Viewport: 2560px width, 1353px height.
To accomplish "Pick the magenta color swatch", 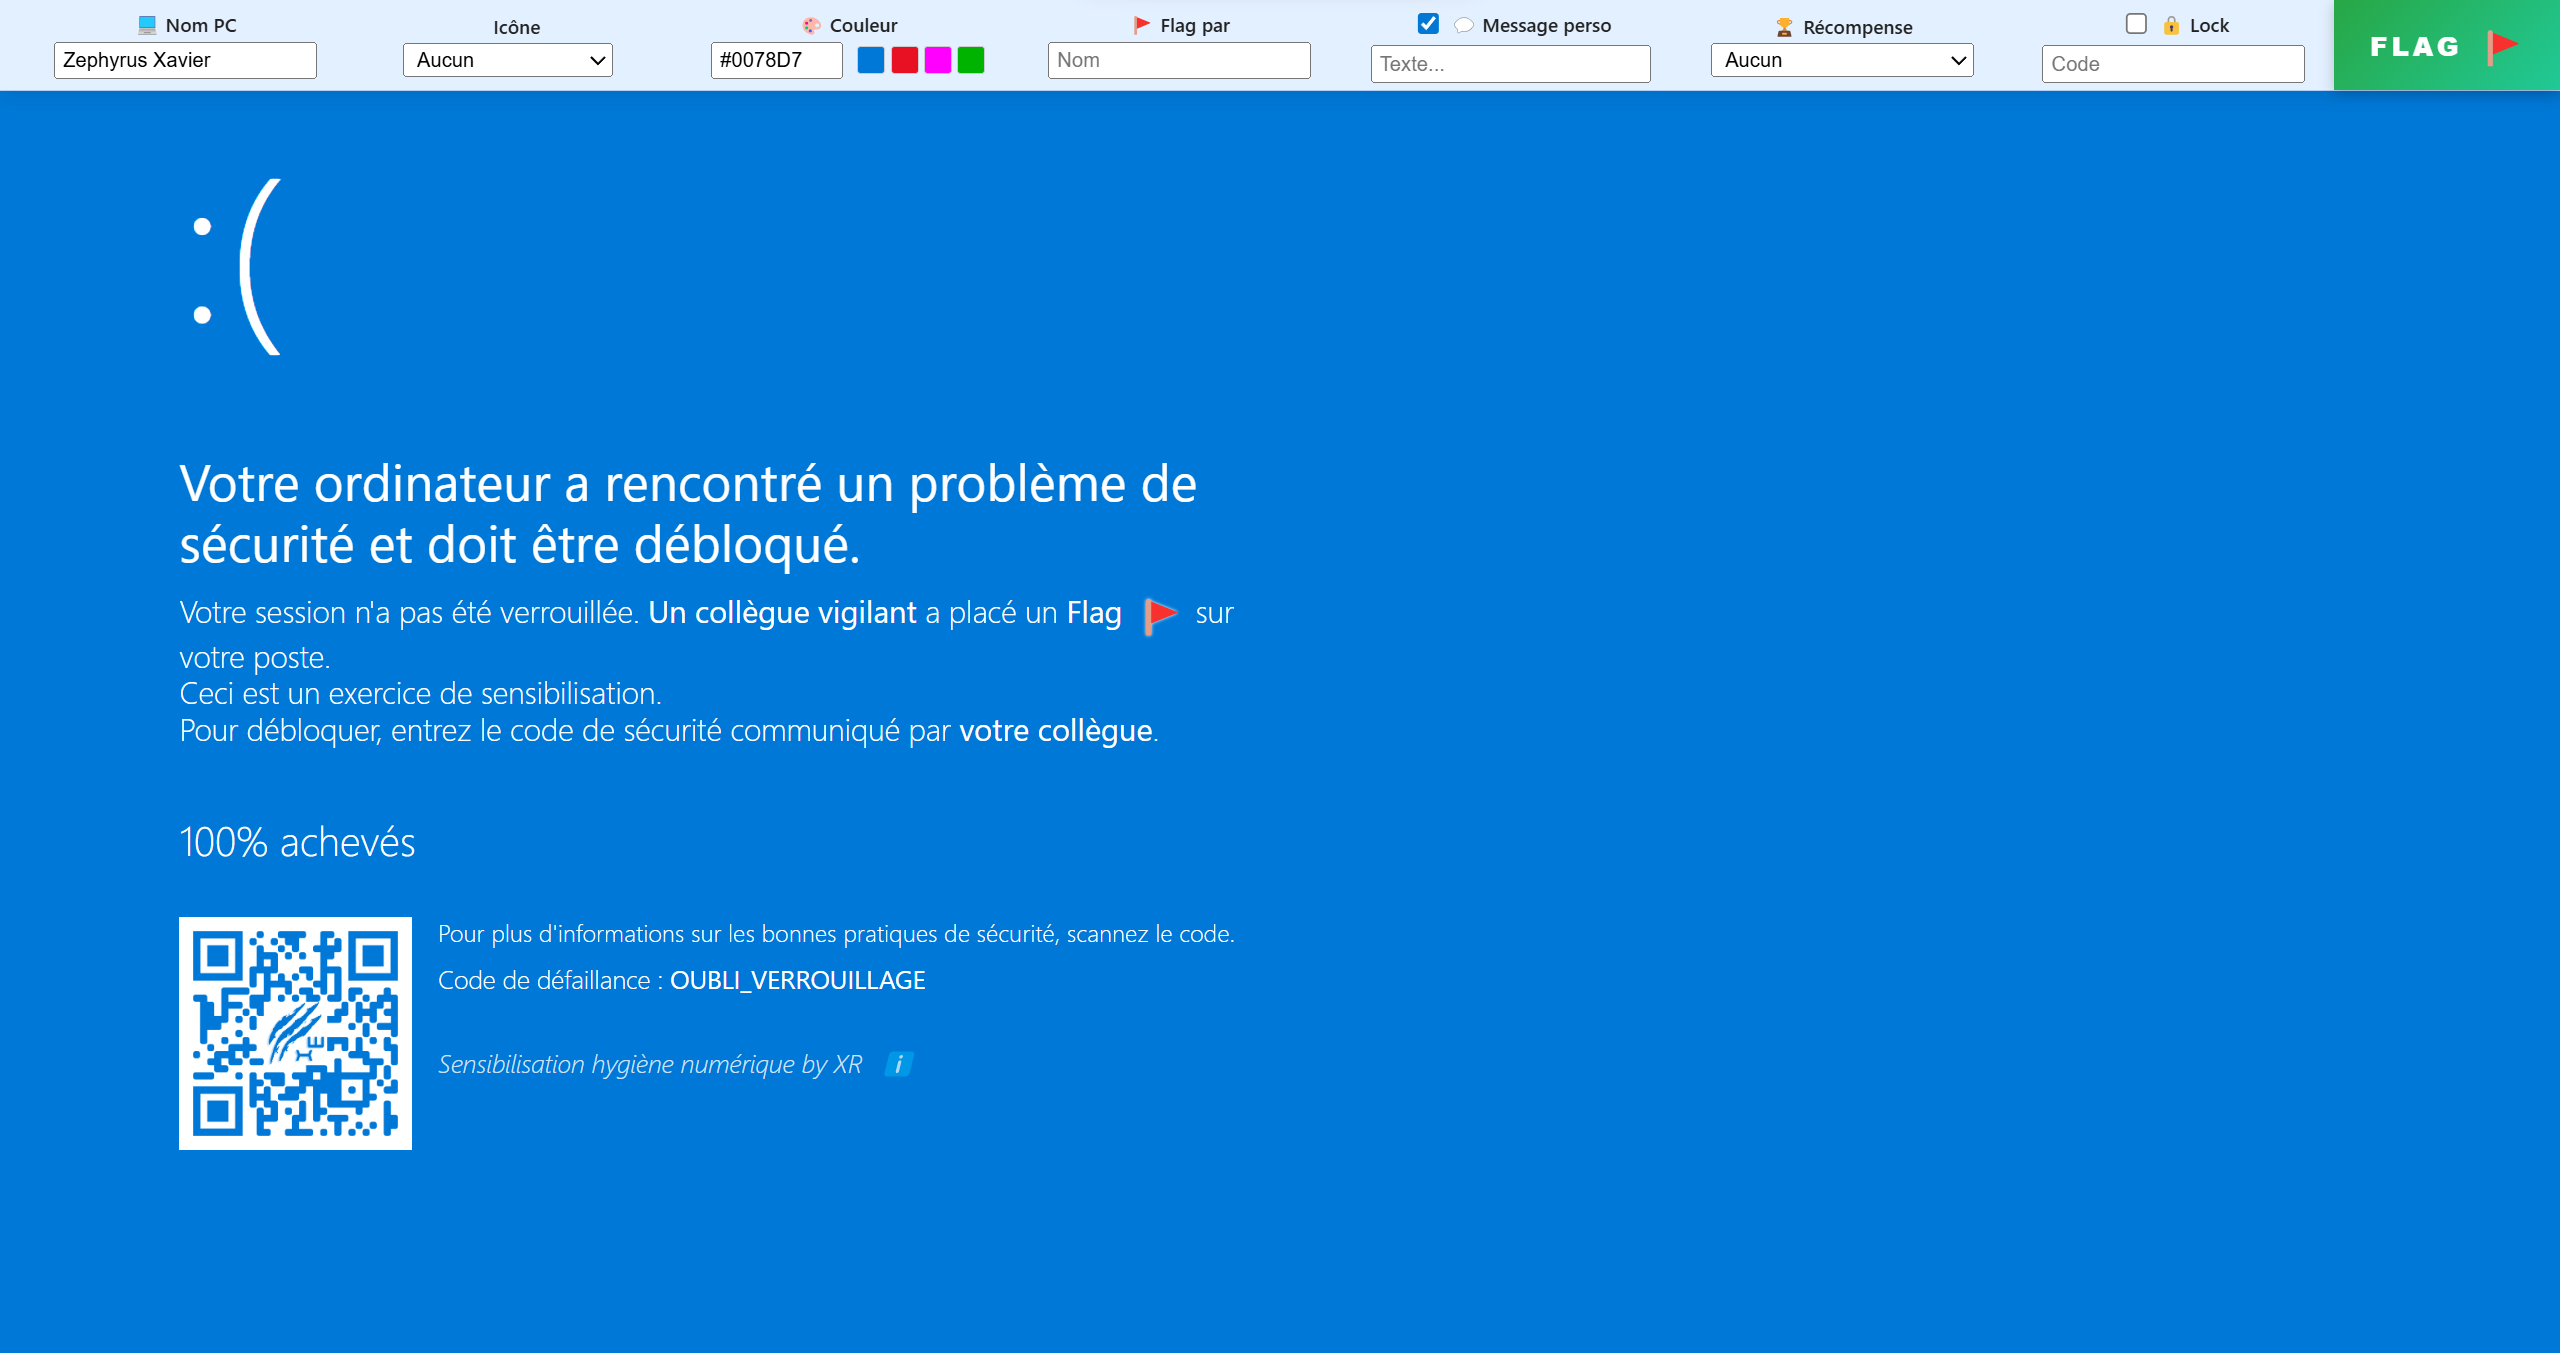I will [x=936, y=60].
